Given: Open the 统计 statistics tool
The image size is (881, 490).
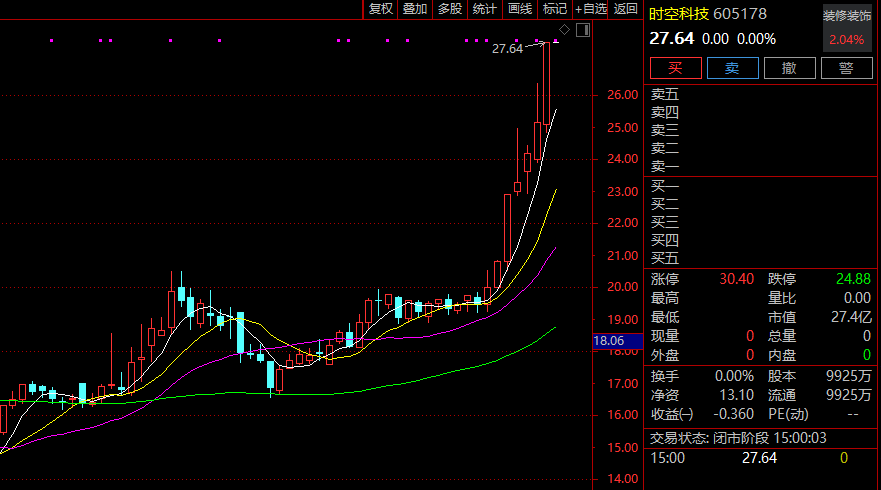Looking at the screenshot, I should (484, 9).
